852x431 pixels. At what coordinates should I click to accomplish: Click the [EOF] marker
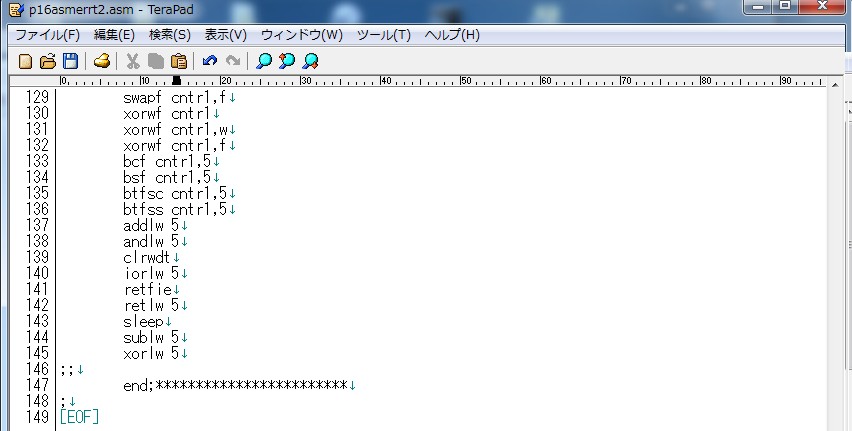pos(79,417)
